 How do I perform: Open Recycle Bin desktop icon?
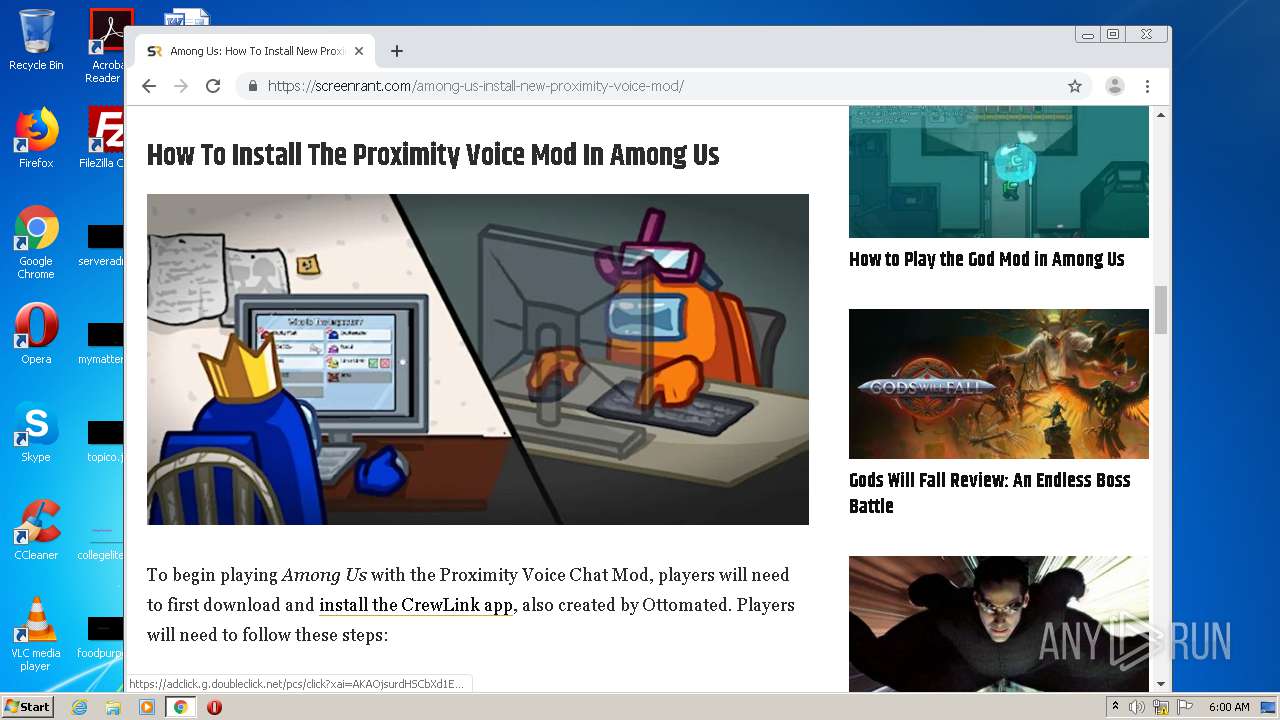(x=36, y=40)
